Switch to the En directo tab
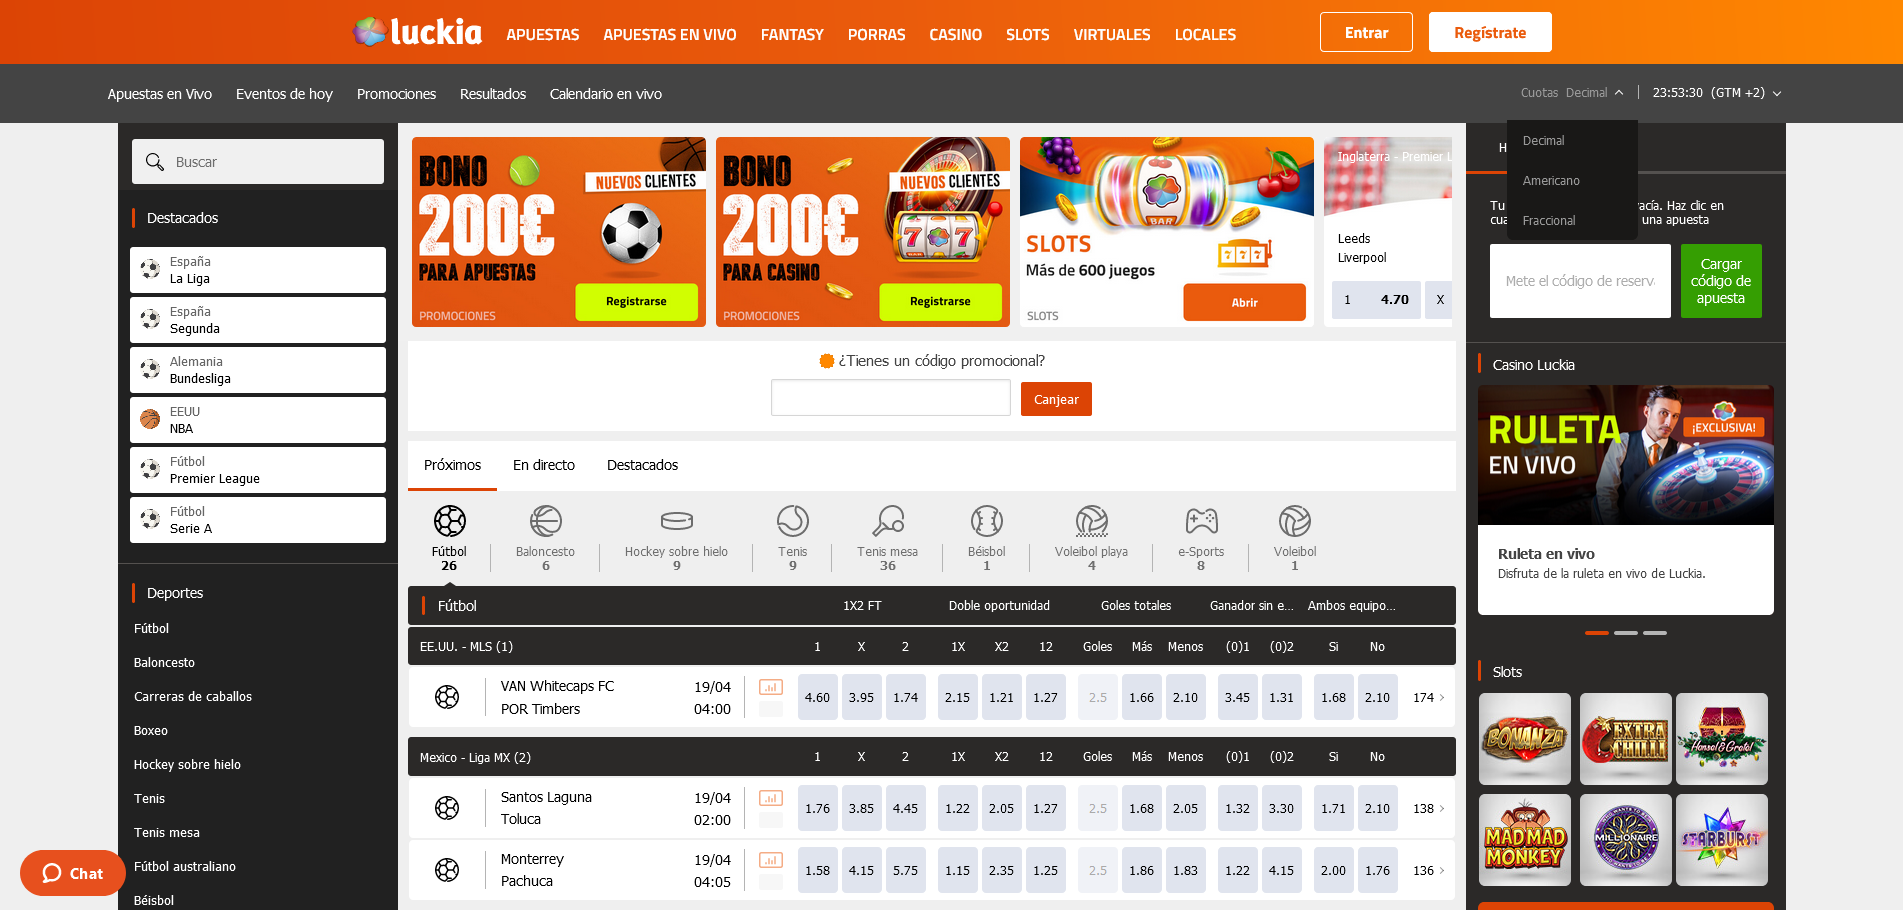 (544, 465)
